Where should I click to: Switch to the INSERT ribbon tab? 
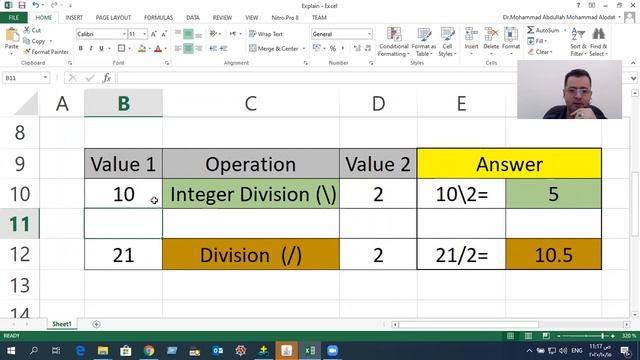point(74,18)
